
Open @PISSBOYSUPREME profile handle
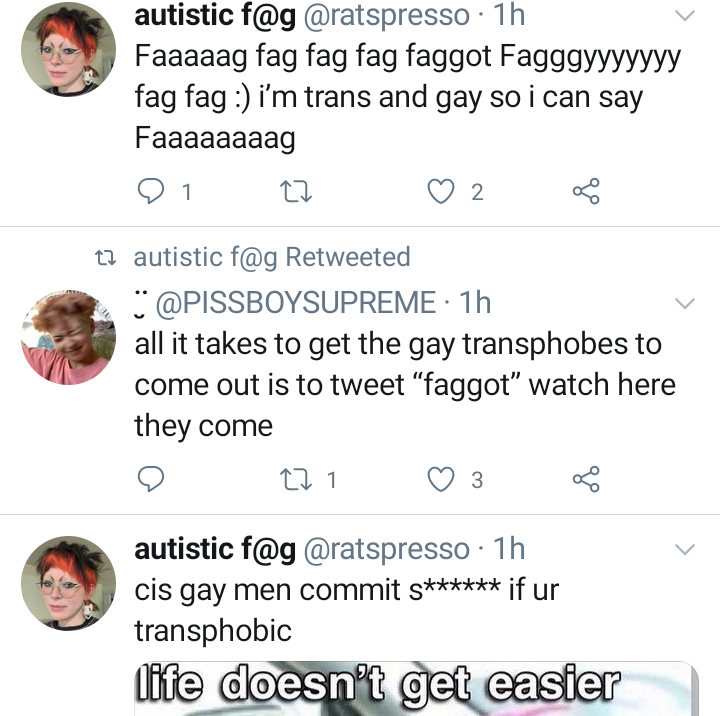[x=296, y=303]
